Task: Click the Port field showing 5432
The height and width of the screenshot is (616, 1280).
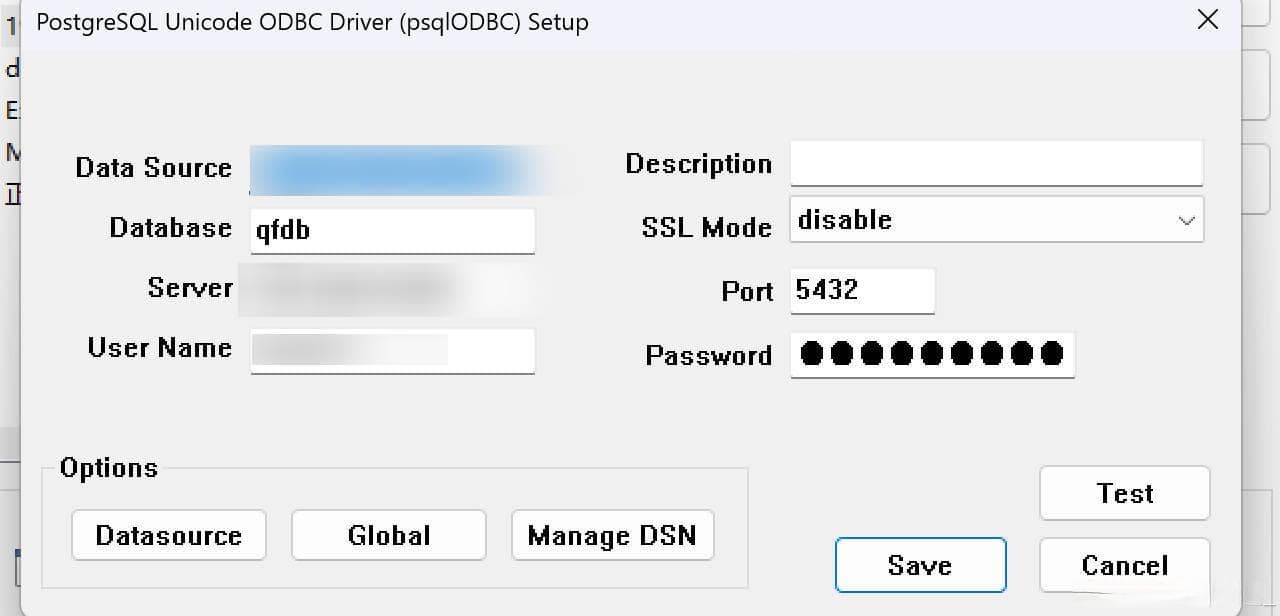Action: pyautogui.click(x=862, y=291)
